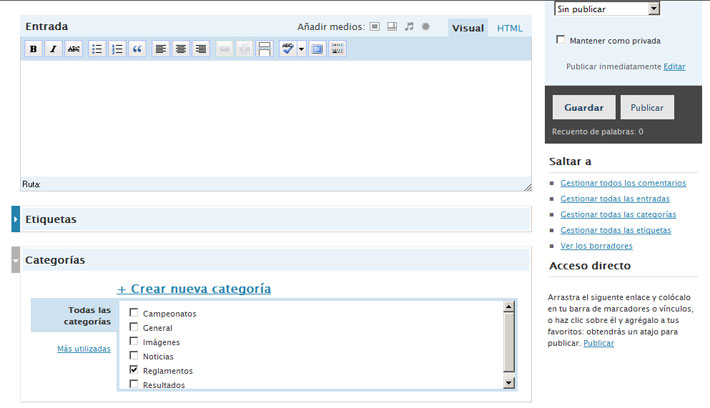The height and width of the screenshot is (408, 710).
Task: Uncheck the Reglamentos category
Action: (x=134, y=370)
